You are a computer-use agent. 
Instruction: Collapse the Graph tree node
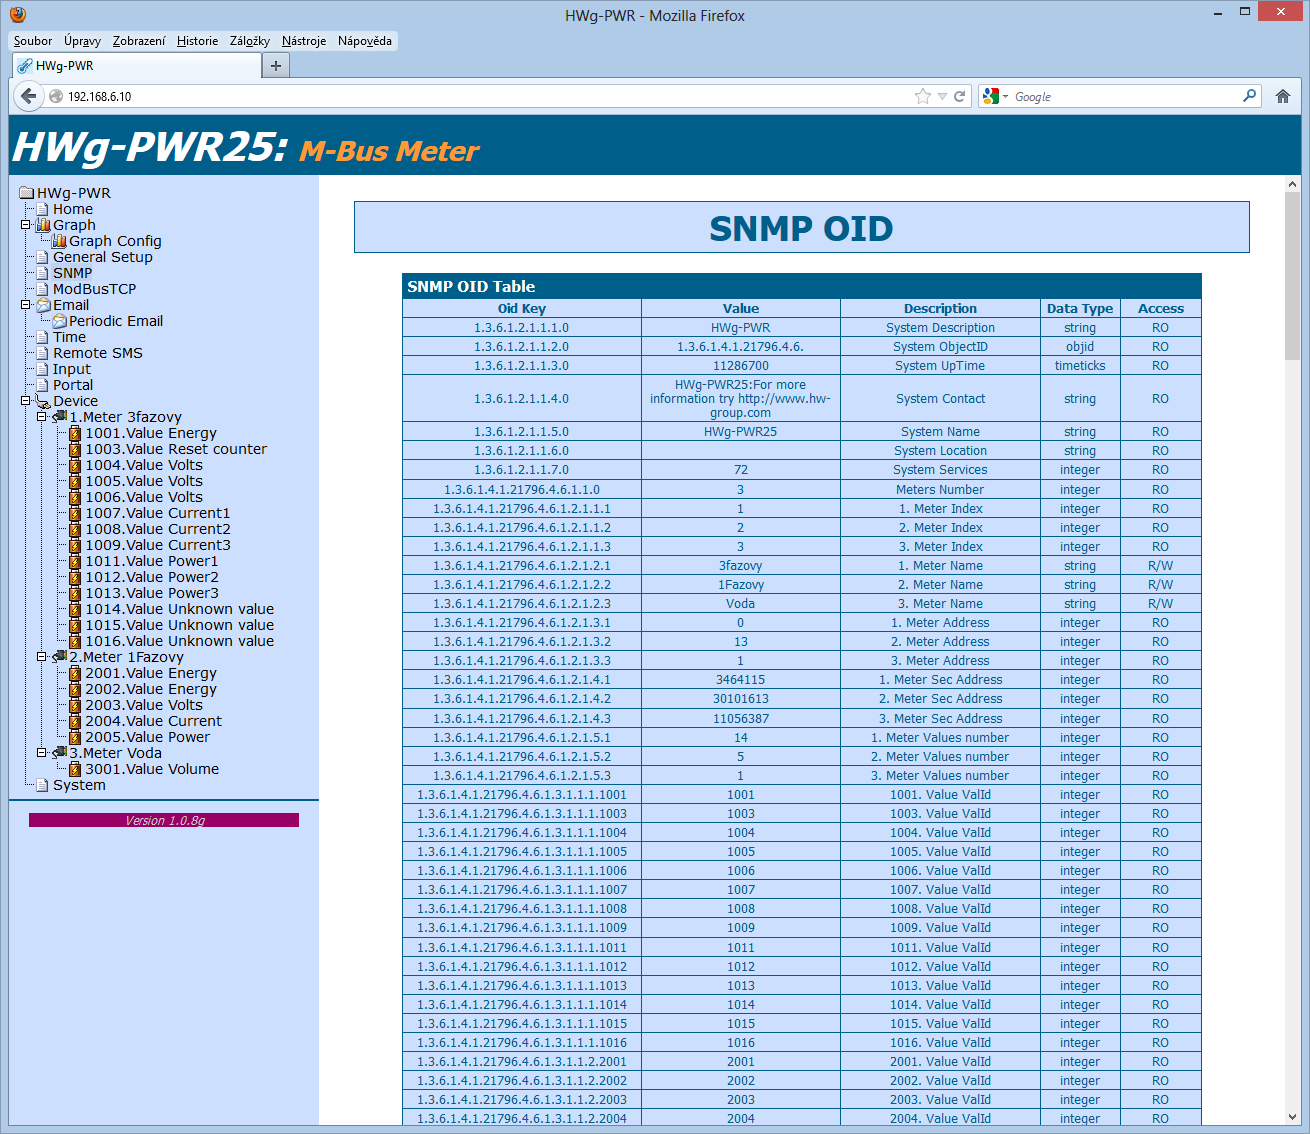click(x=26, y=225)
